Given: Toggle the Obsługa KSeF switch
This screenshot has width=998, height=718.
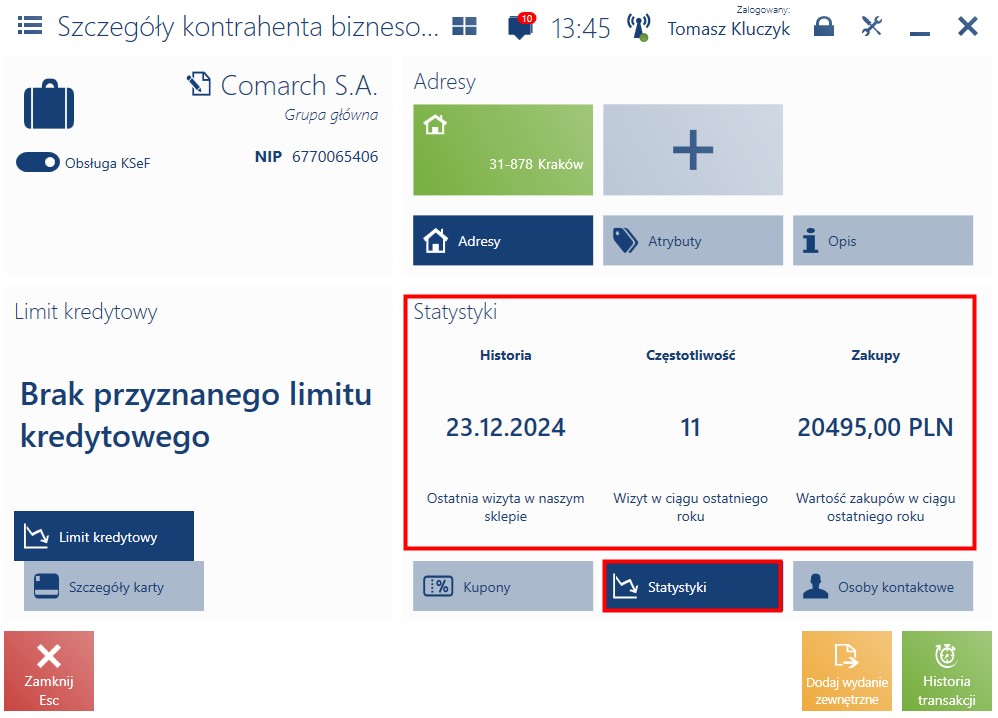Looking at the screenshot, I should point(38,162).
